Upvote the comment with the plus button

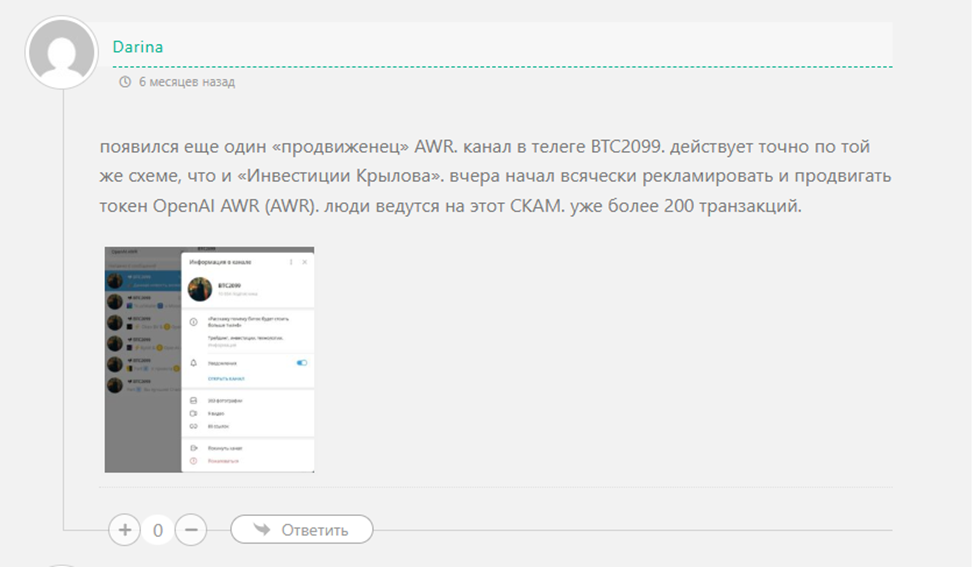(x=125, y=530)
